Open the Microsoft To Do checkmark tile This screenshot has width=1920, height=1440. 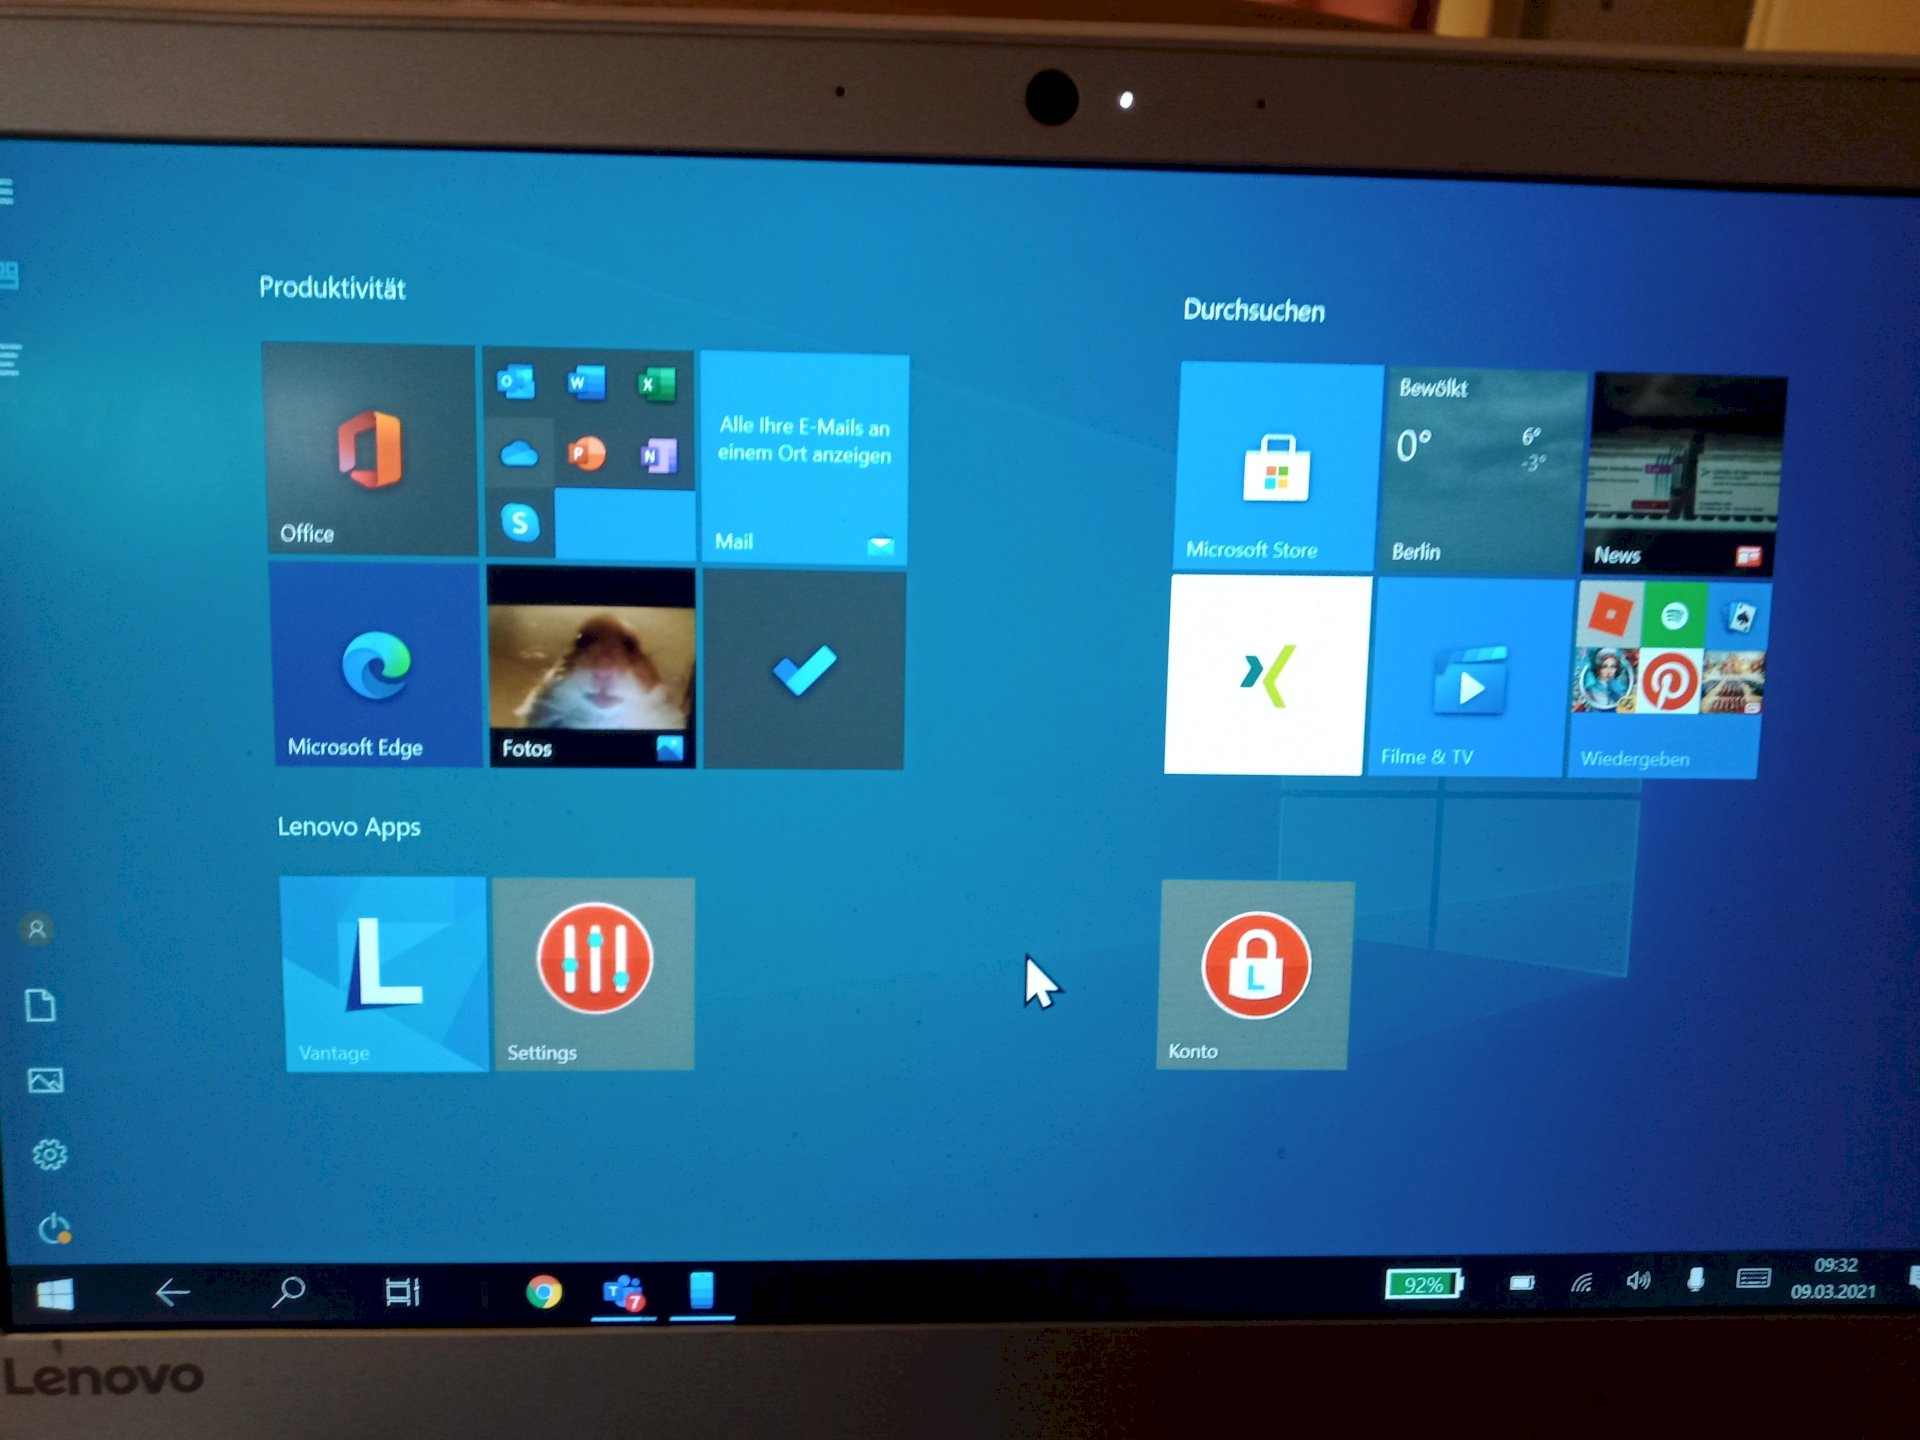[x=804, y=670]
